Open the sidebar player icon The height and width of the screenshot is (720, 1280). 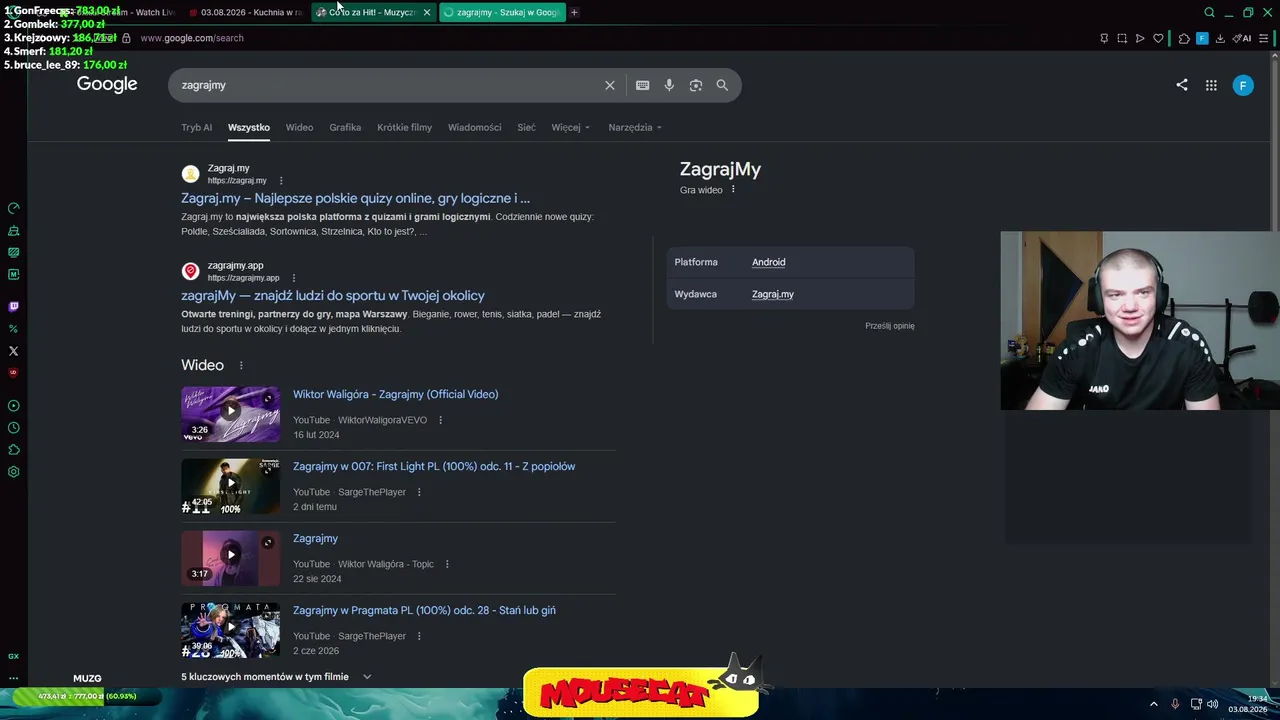tap(13, 406)
